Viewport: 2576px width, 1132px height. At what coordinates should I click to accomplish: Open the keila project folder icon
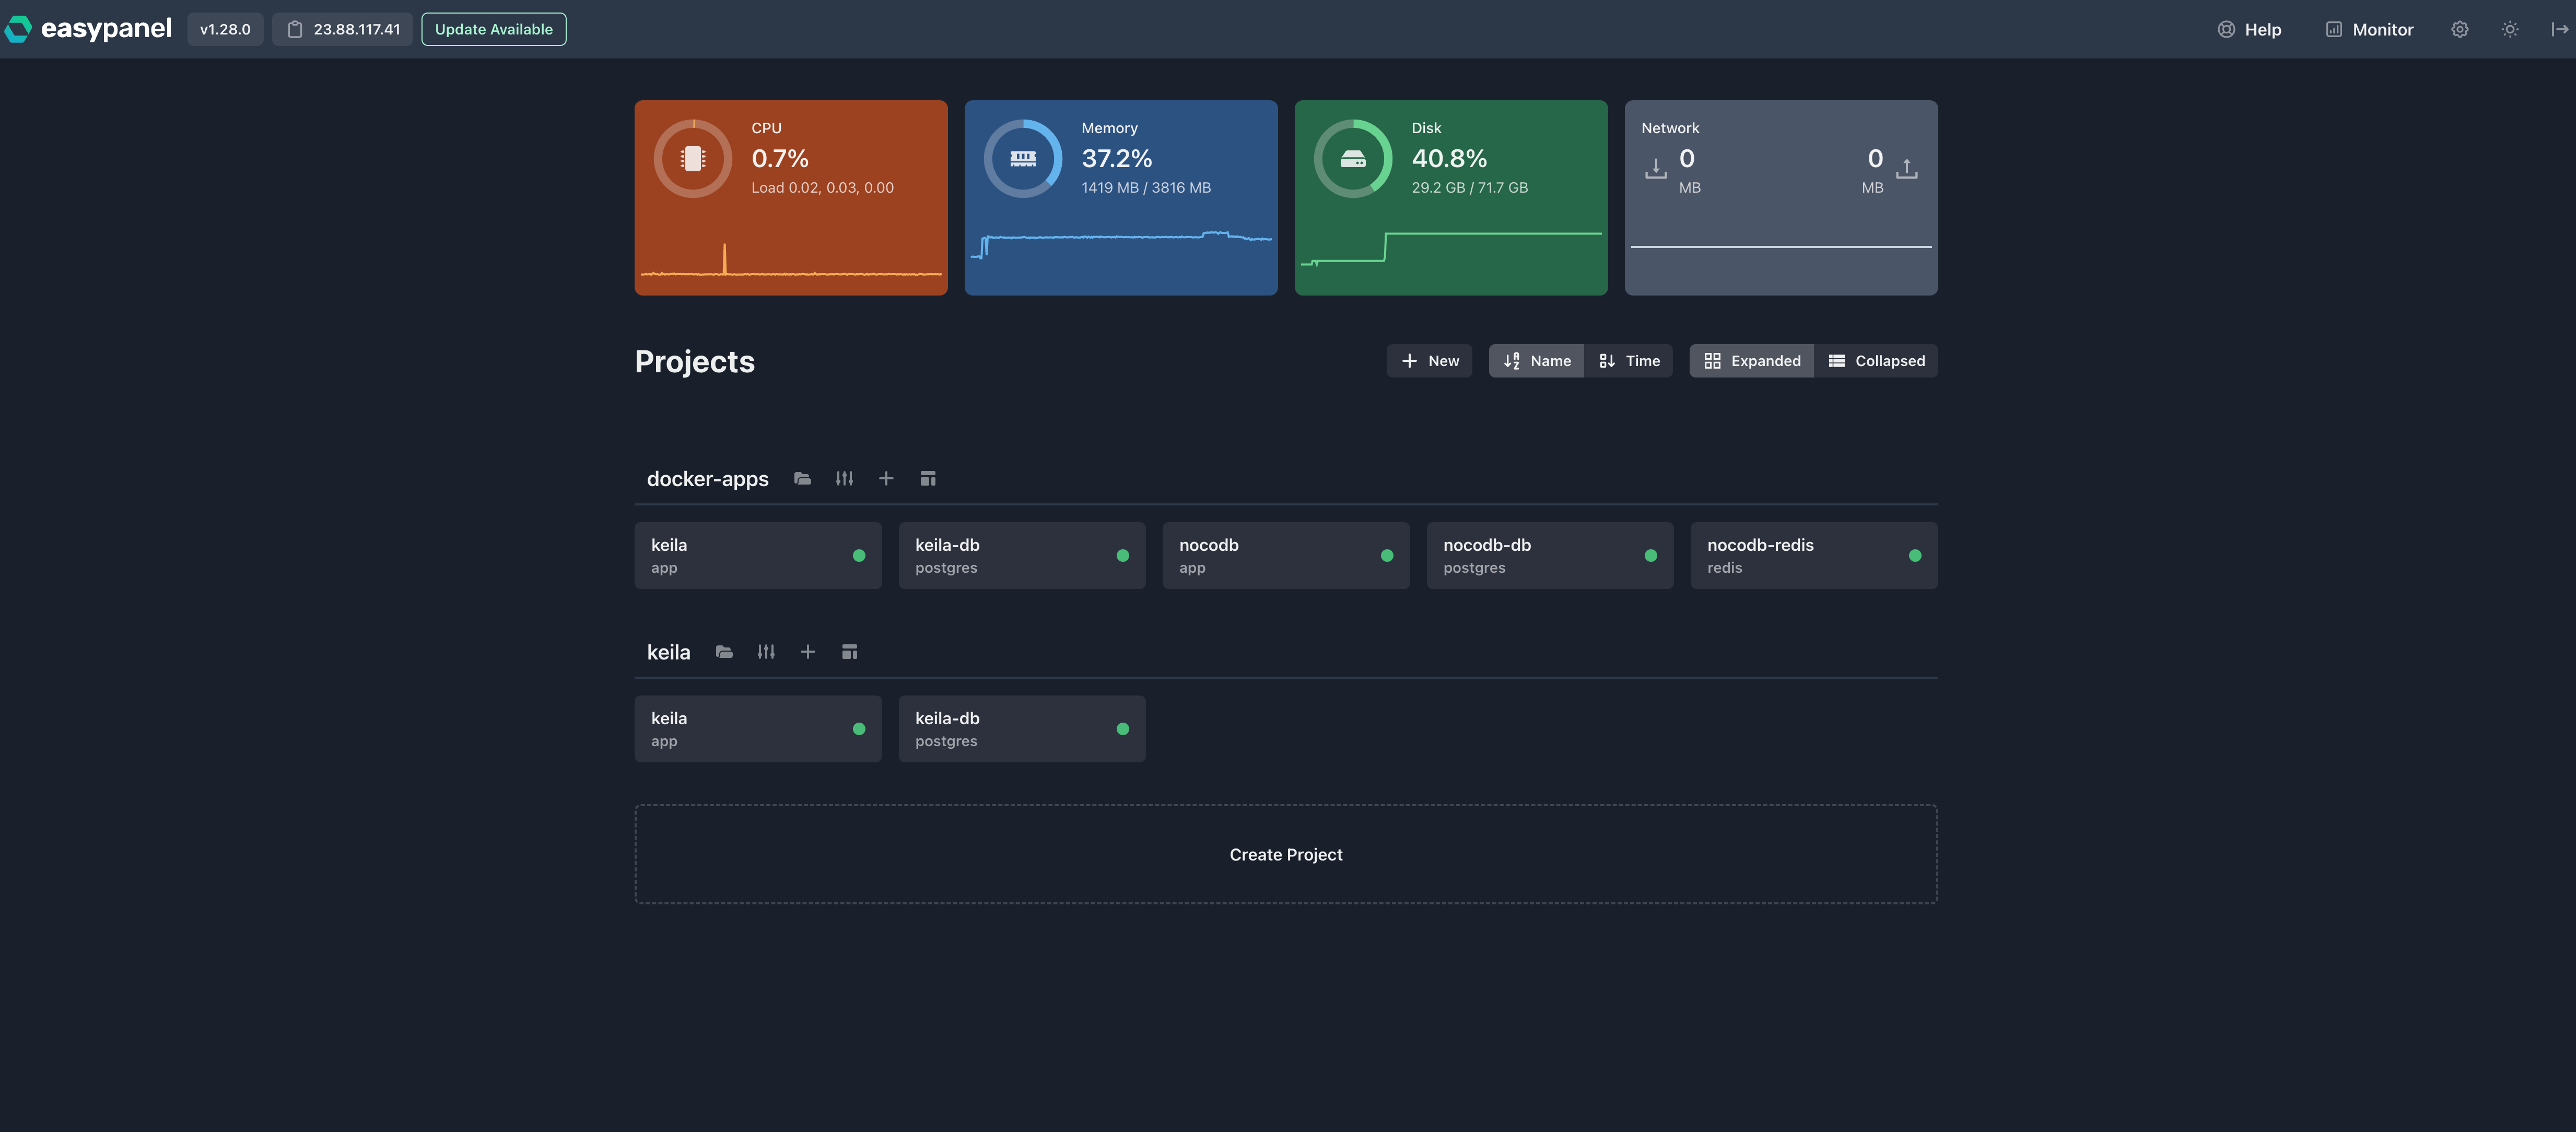724,651
